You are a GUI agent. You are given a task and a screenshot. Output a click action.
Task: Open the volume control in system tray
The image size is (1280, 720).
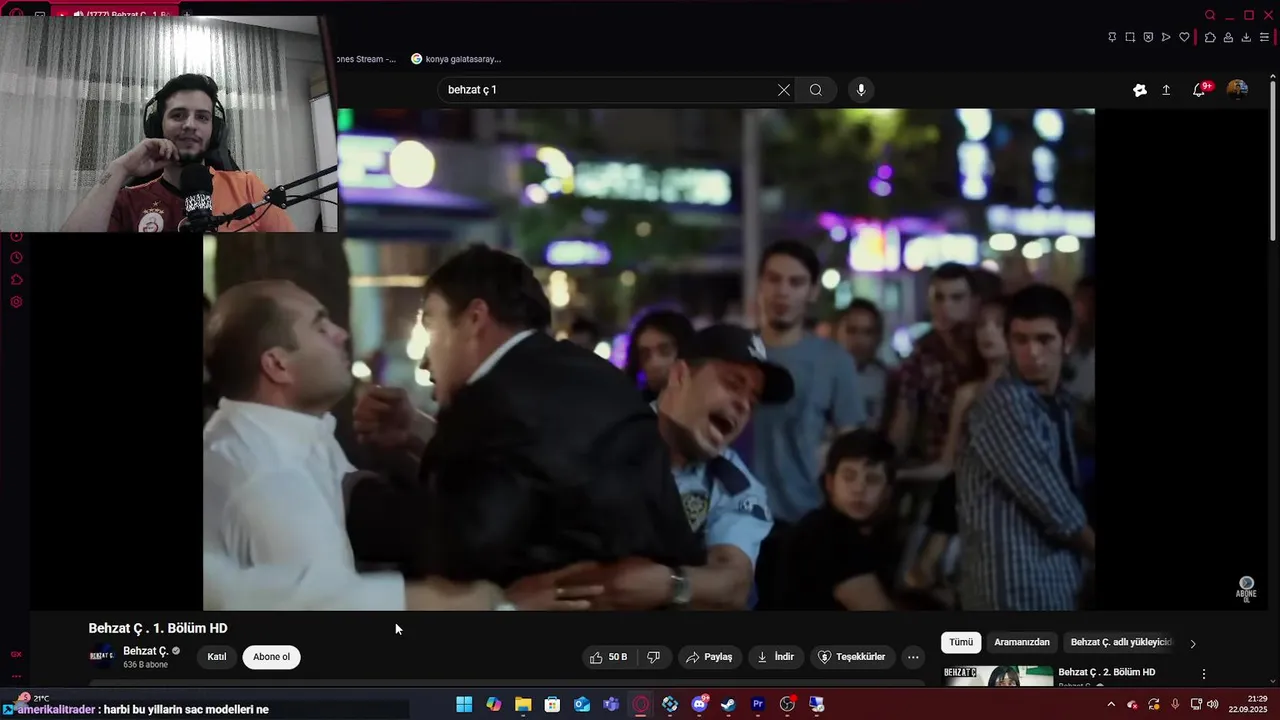pyautogui.click(x=1213, y=704)
